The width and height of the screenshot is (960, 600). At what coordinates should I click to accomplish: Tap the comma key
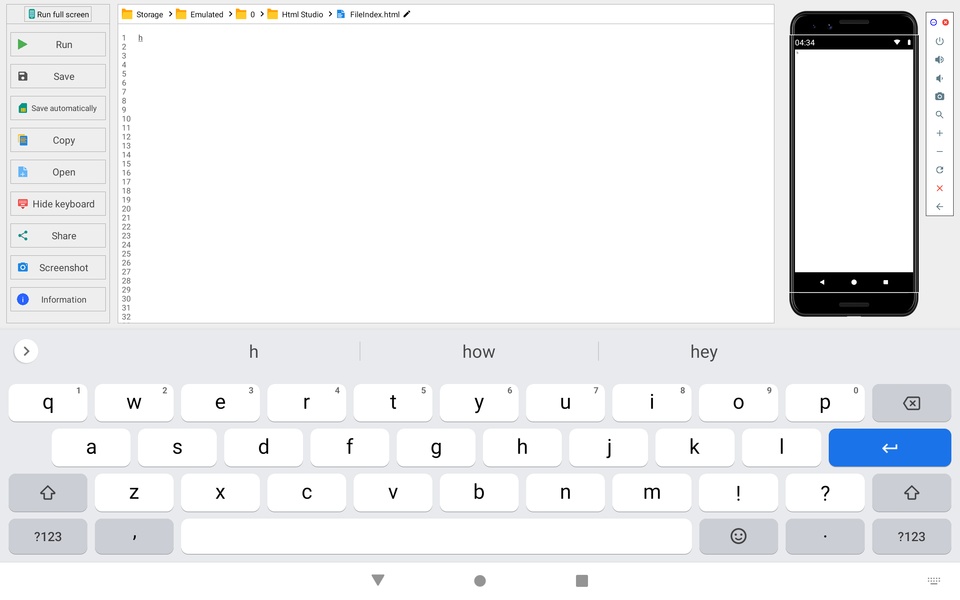(134, 536)
